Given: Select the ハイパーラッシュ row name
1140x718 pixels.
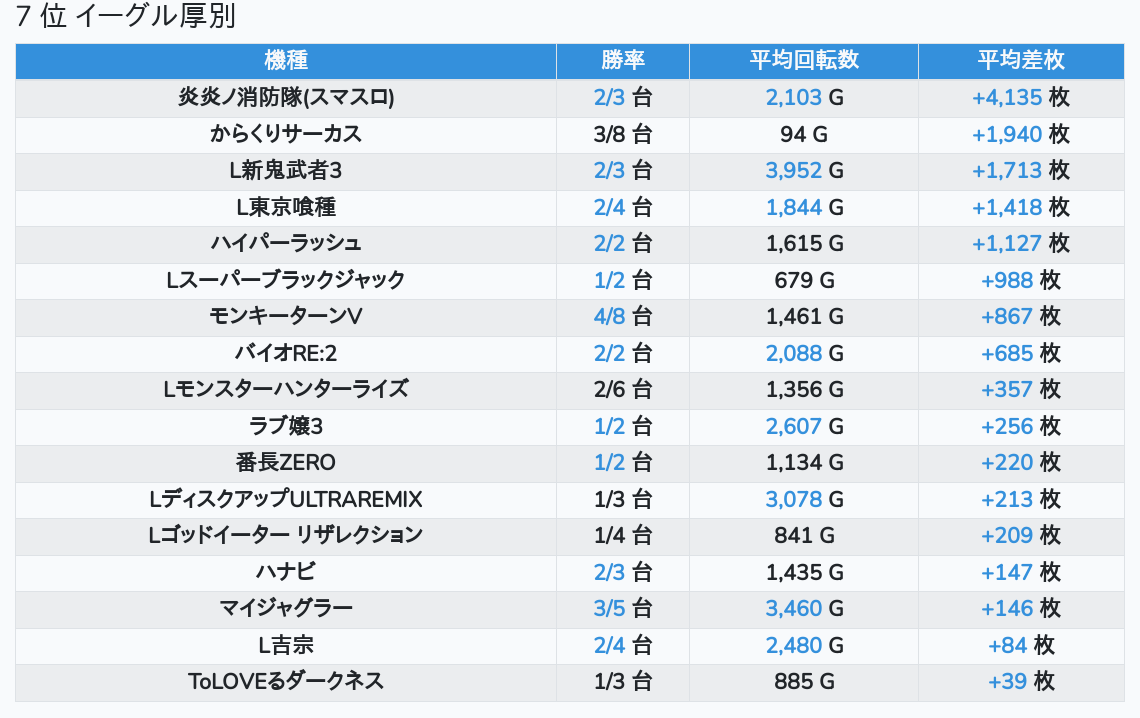Looking at the screenshot, I should point(286,243).
